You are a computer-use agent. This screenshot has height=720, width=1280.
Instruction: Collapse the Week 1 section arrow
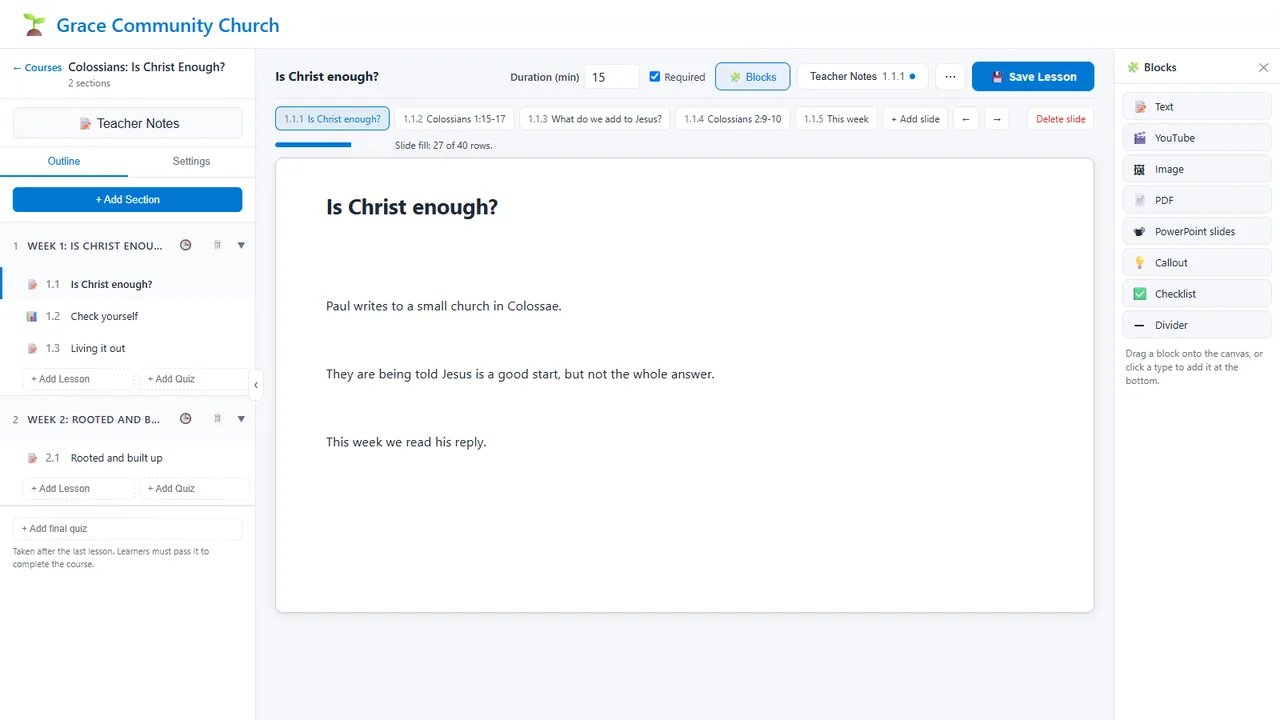(241, 245)
